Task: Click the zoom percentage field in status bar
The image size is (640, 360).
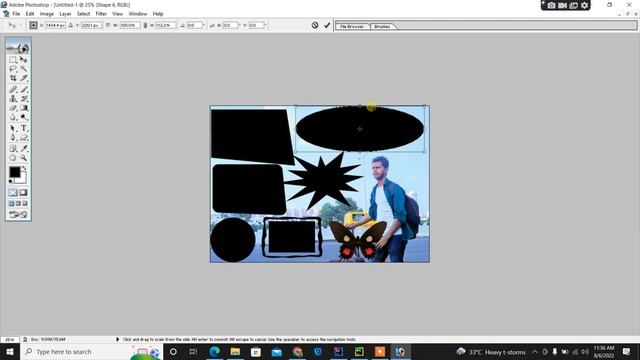Action: (10, 340)
